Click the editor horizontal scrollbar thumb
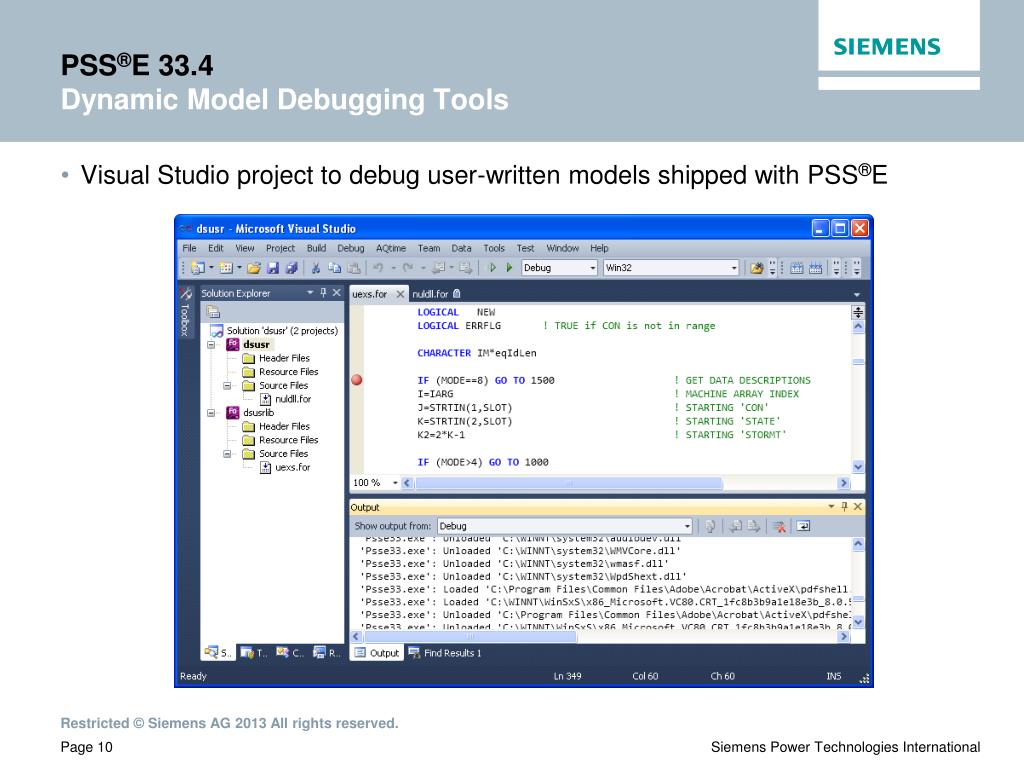This screenshot has height=768, width=1024. click(x=569, y=483)
